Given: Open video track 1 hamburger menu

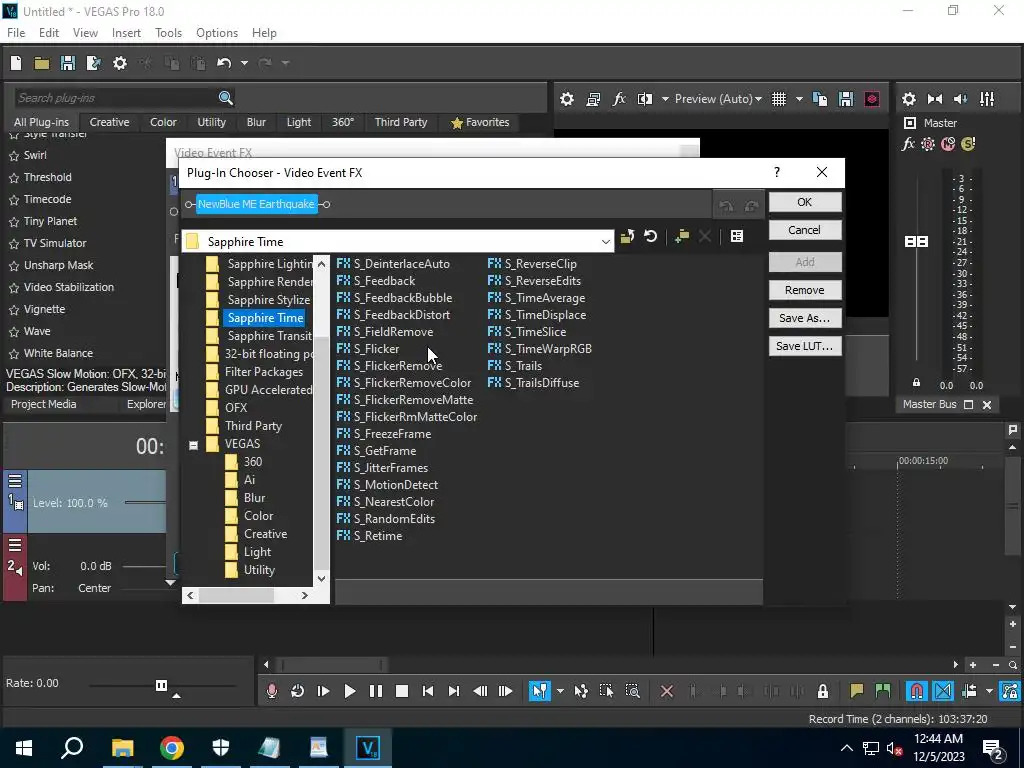Looking at the screenshot, I should [x=15, y=482].
